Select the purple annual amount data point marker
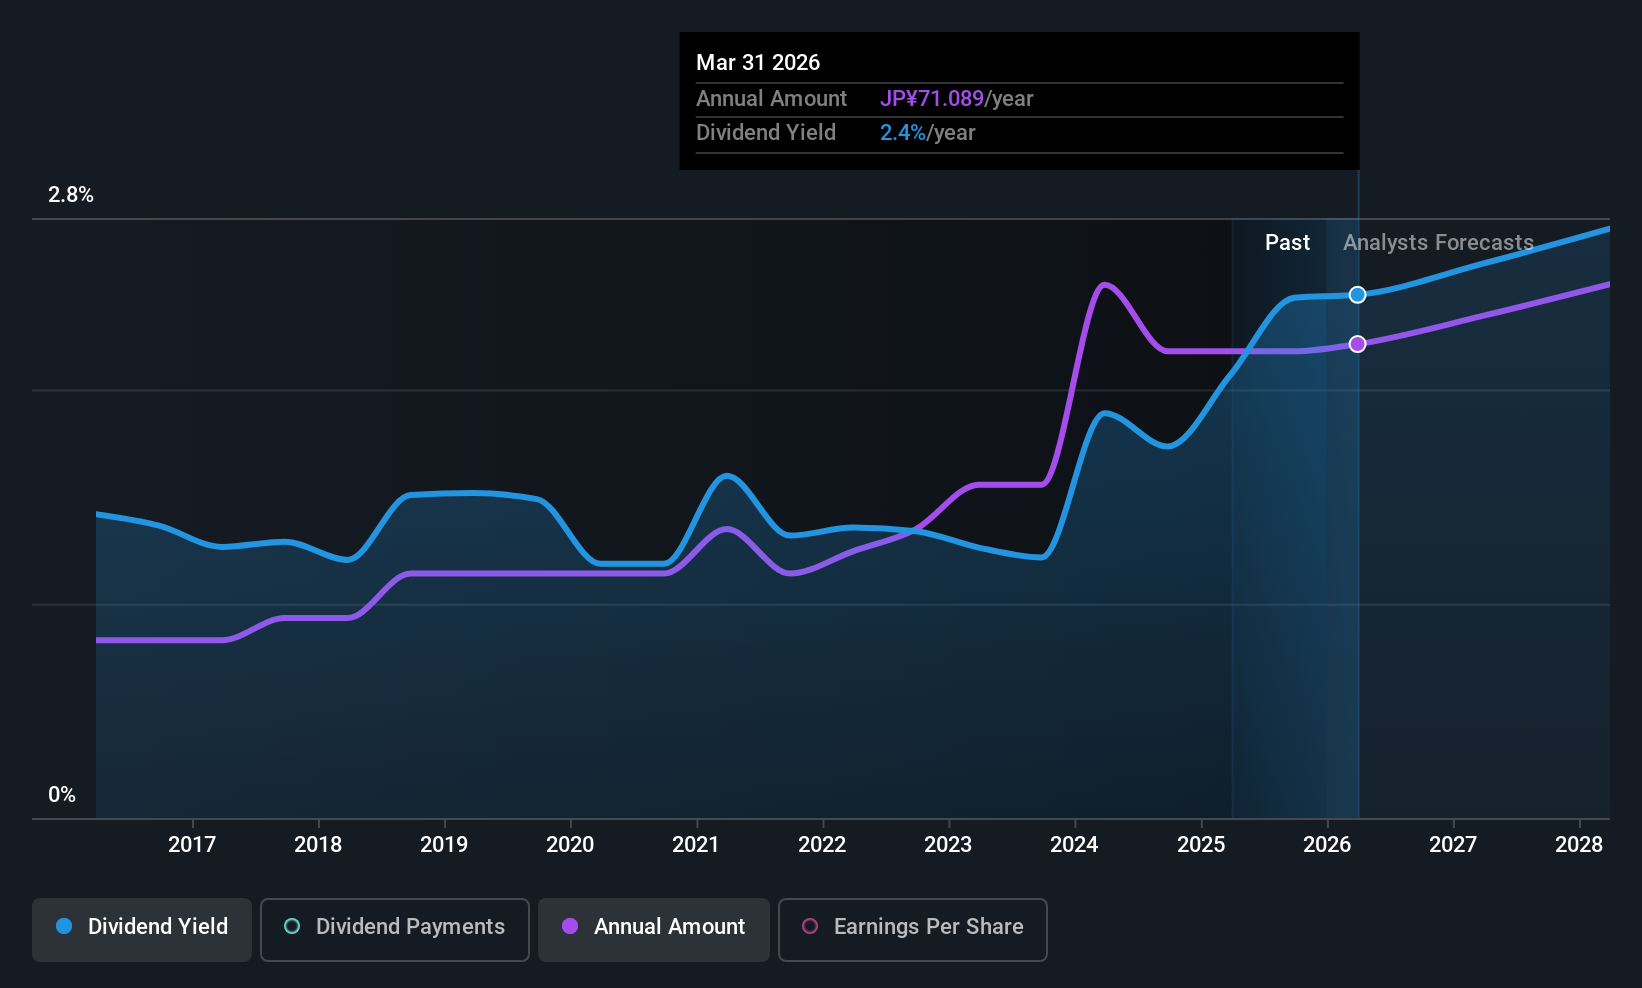This screenshot has height=988, width=1642. tap(1357, 343)
